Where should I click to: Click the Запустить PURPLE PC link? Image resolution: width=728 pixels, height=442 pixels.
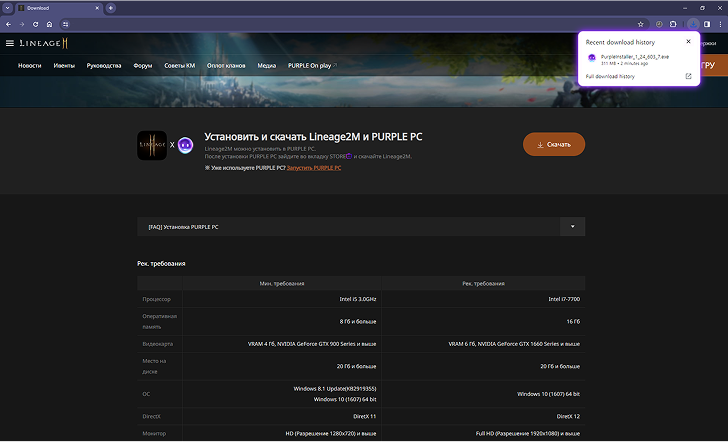[314, 168]
